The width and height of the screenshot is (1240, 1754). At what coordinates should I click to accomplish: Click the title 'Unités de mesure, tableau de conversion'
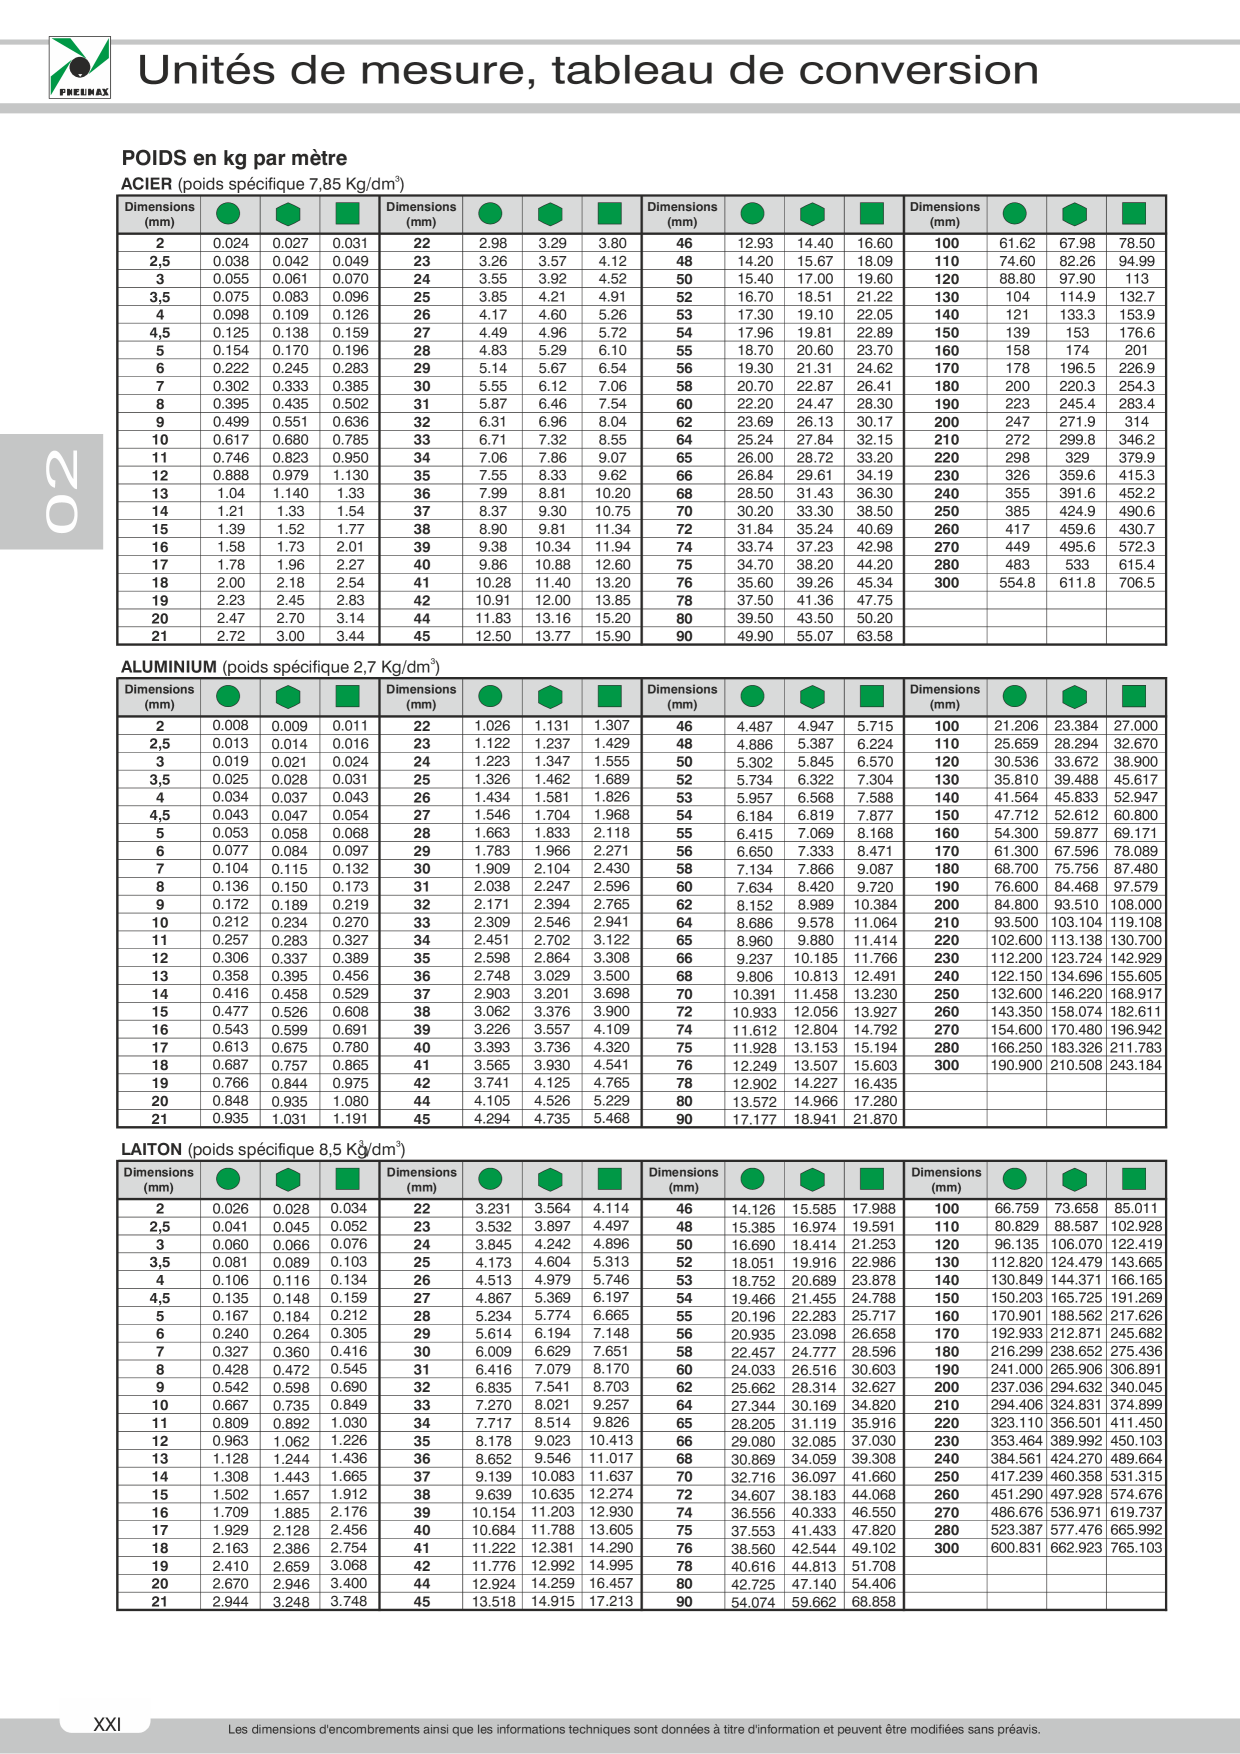(588, 70)
